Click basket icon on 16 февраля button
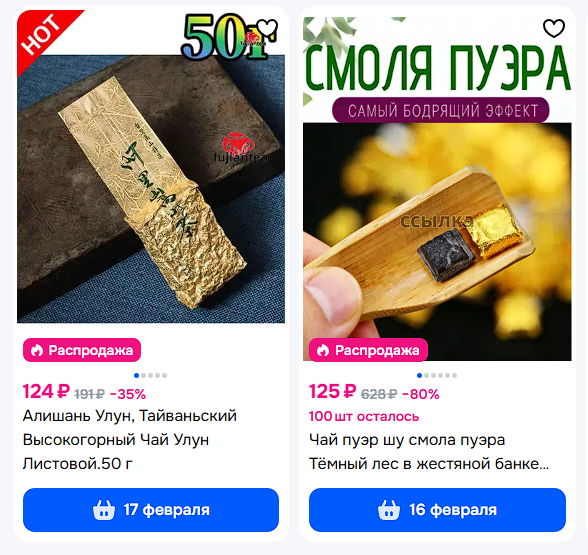The width and height of the screenshot is (588, 555). coord(389,510)
